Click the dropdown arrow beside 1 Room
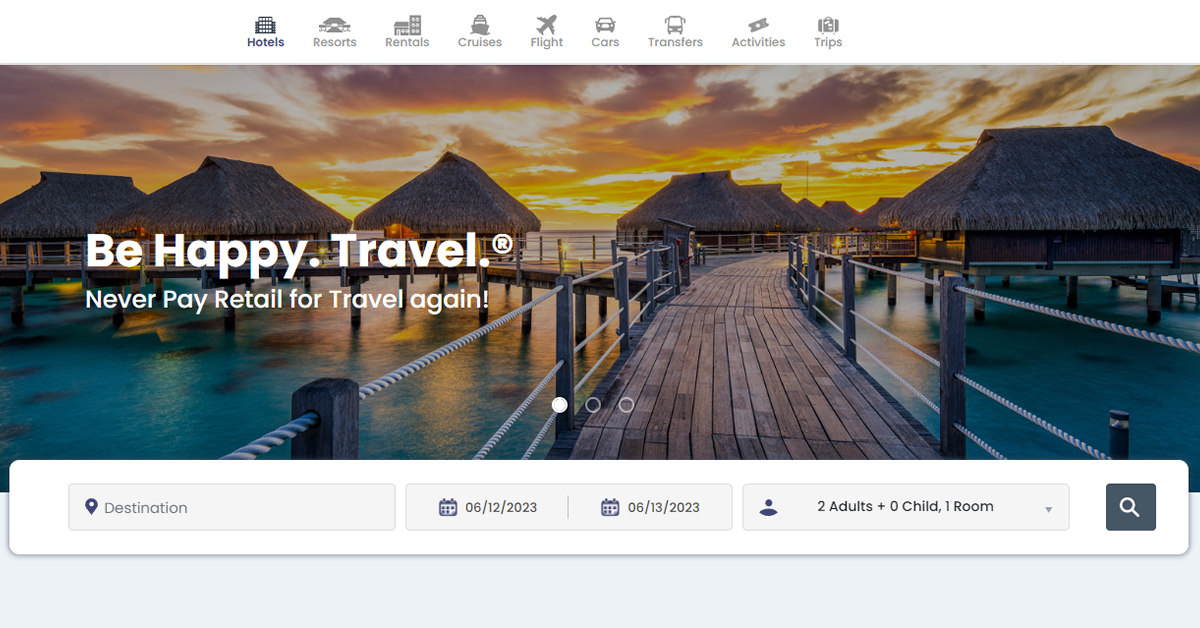 [x=1048, y=509]
